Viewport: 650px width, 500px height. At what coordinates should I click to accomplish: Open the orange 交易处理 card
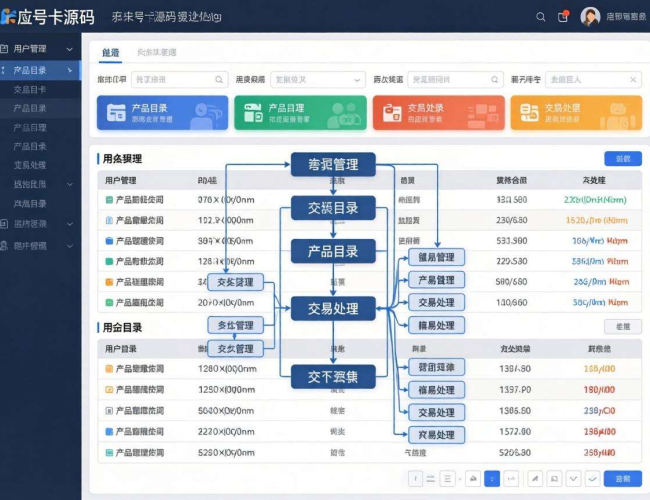point(576,113)
